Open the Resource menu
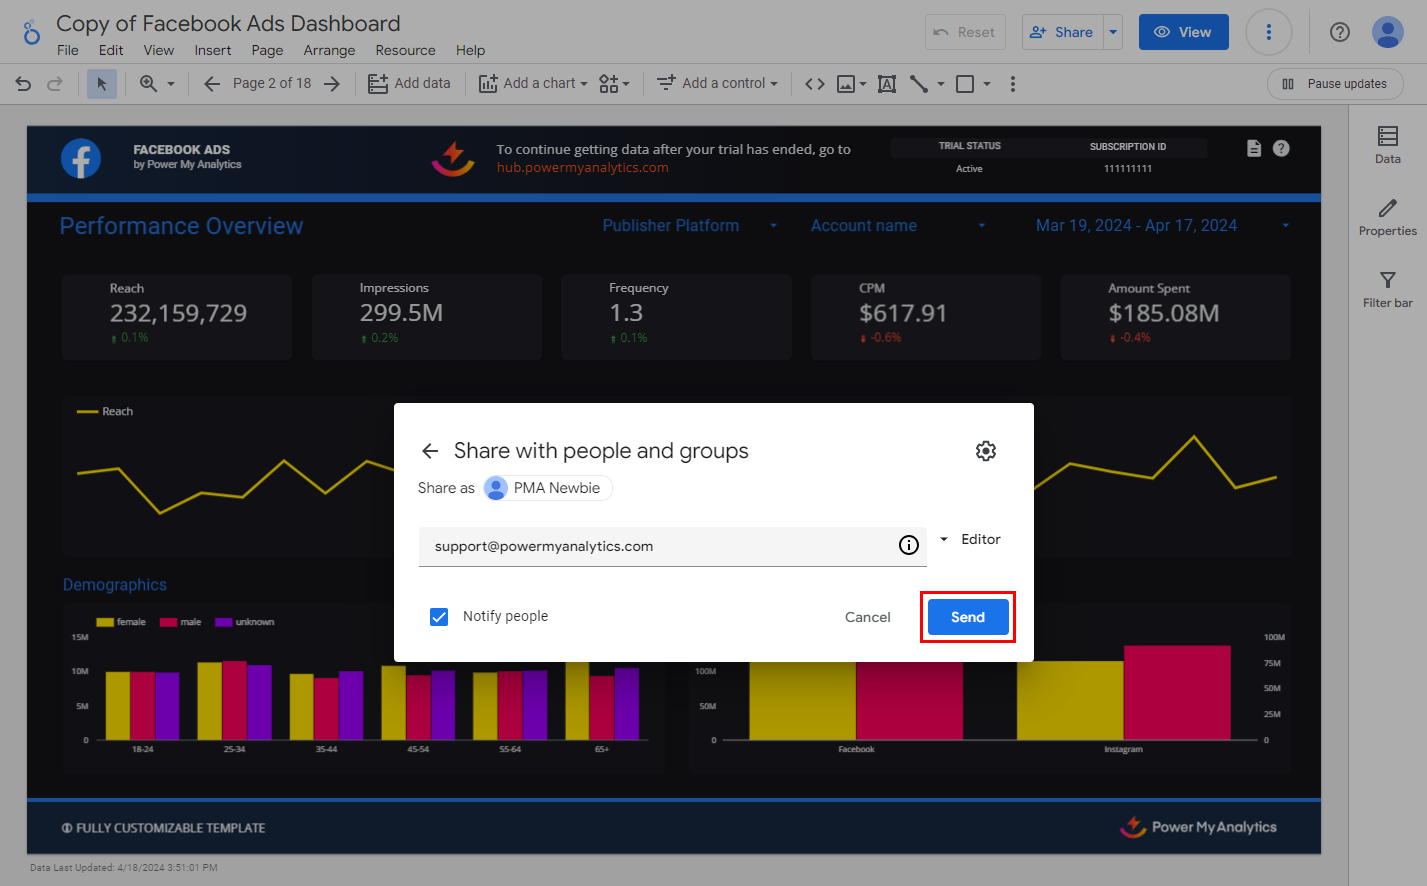Image resolution: width=1427 pixels, height=886 pixels. [405, 50]
